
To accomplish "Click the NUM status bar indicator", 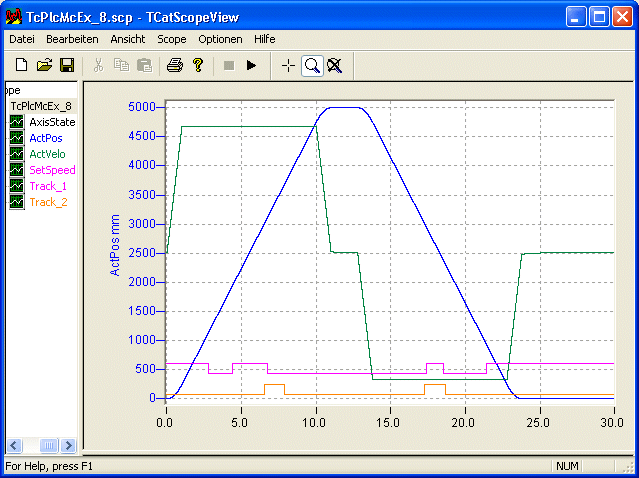I will click(x=567, y=466).
